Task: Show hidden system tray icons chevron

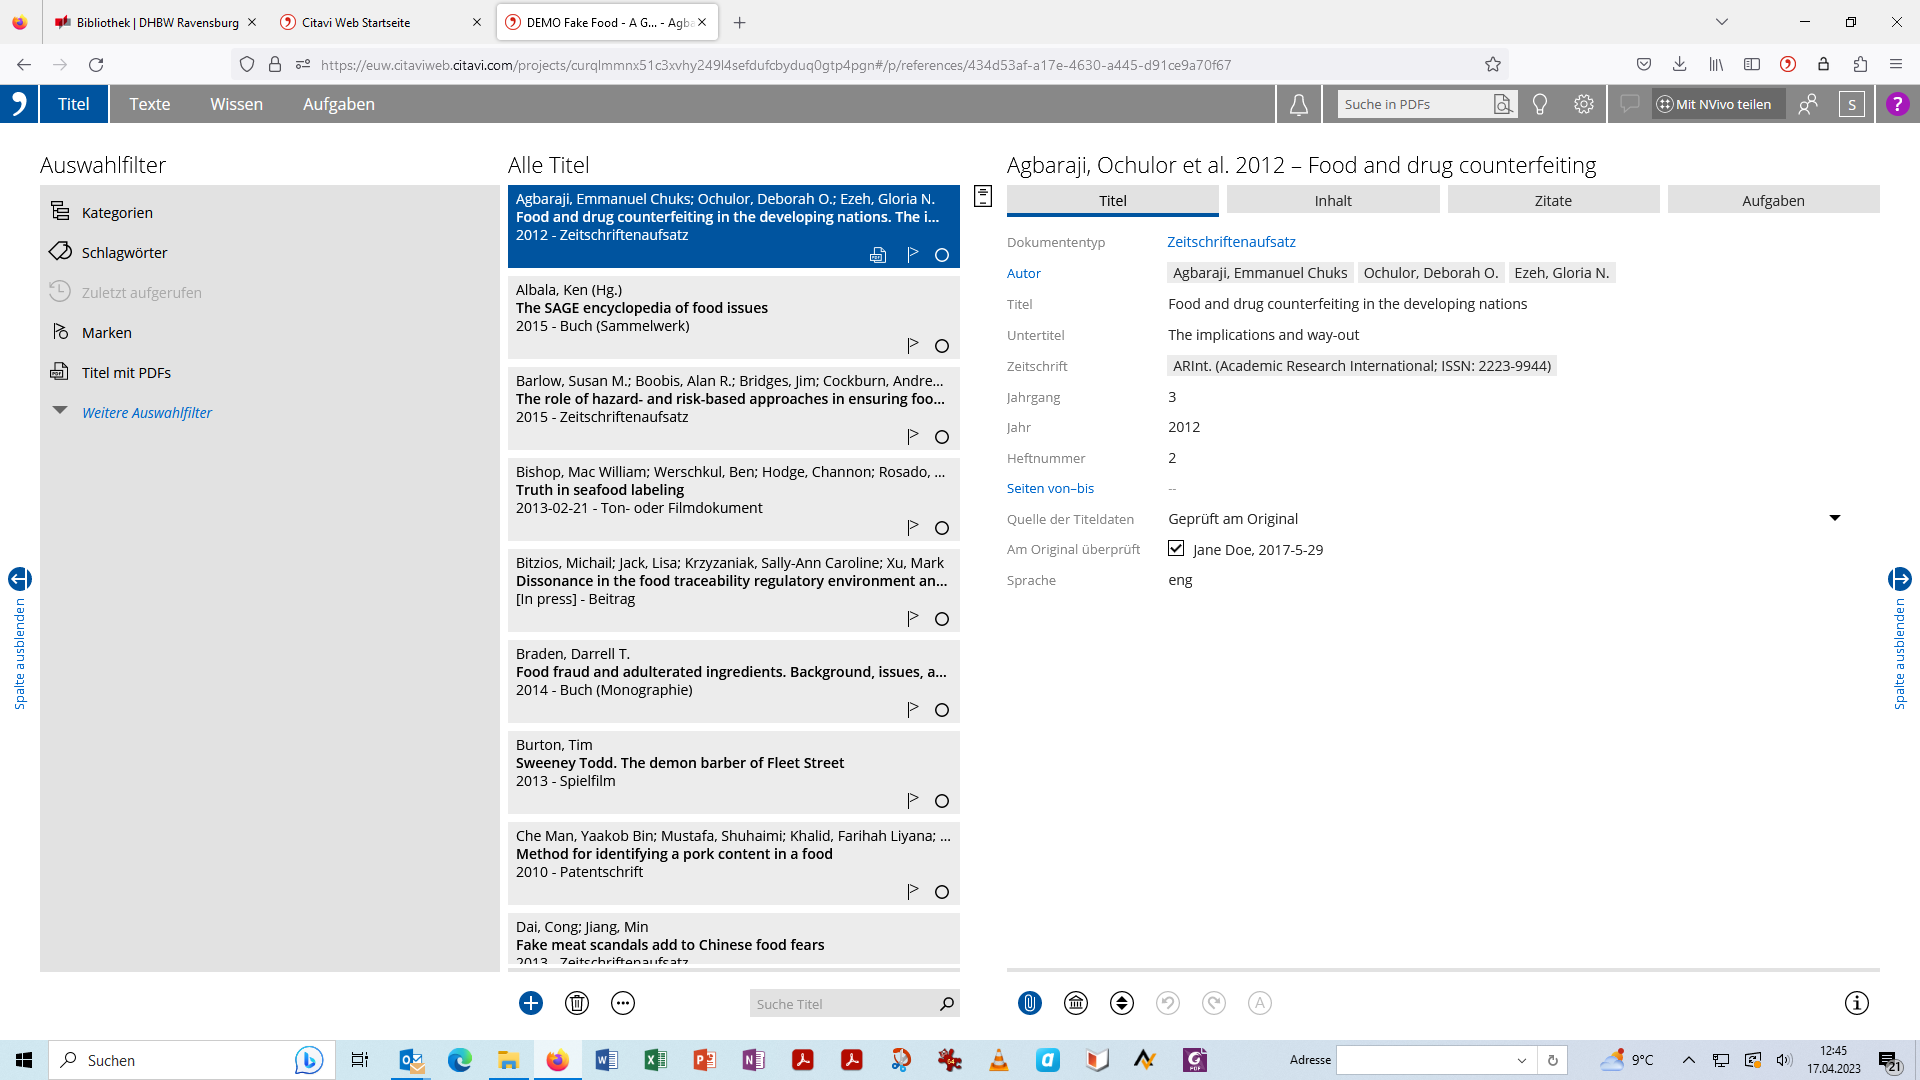Action: click(1689, 1060)
